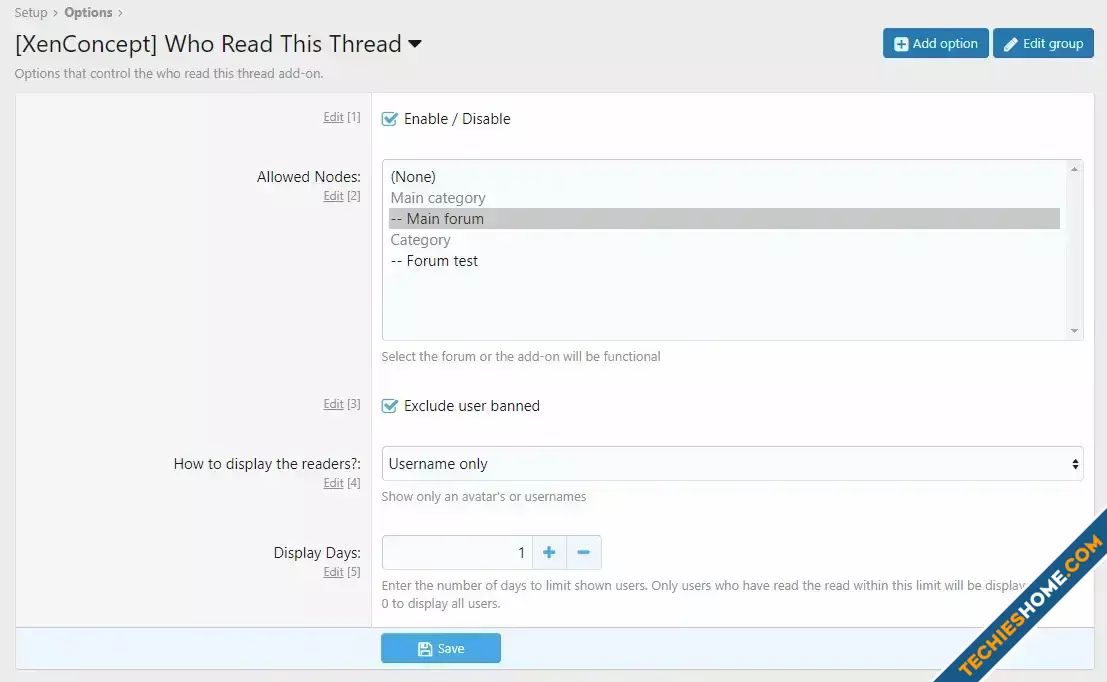Increase Display Days with plus button
1107x682 pixels.
(549, 552)
